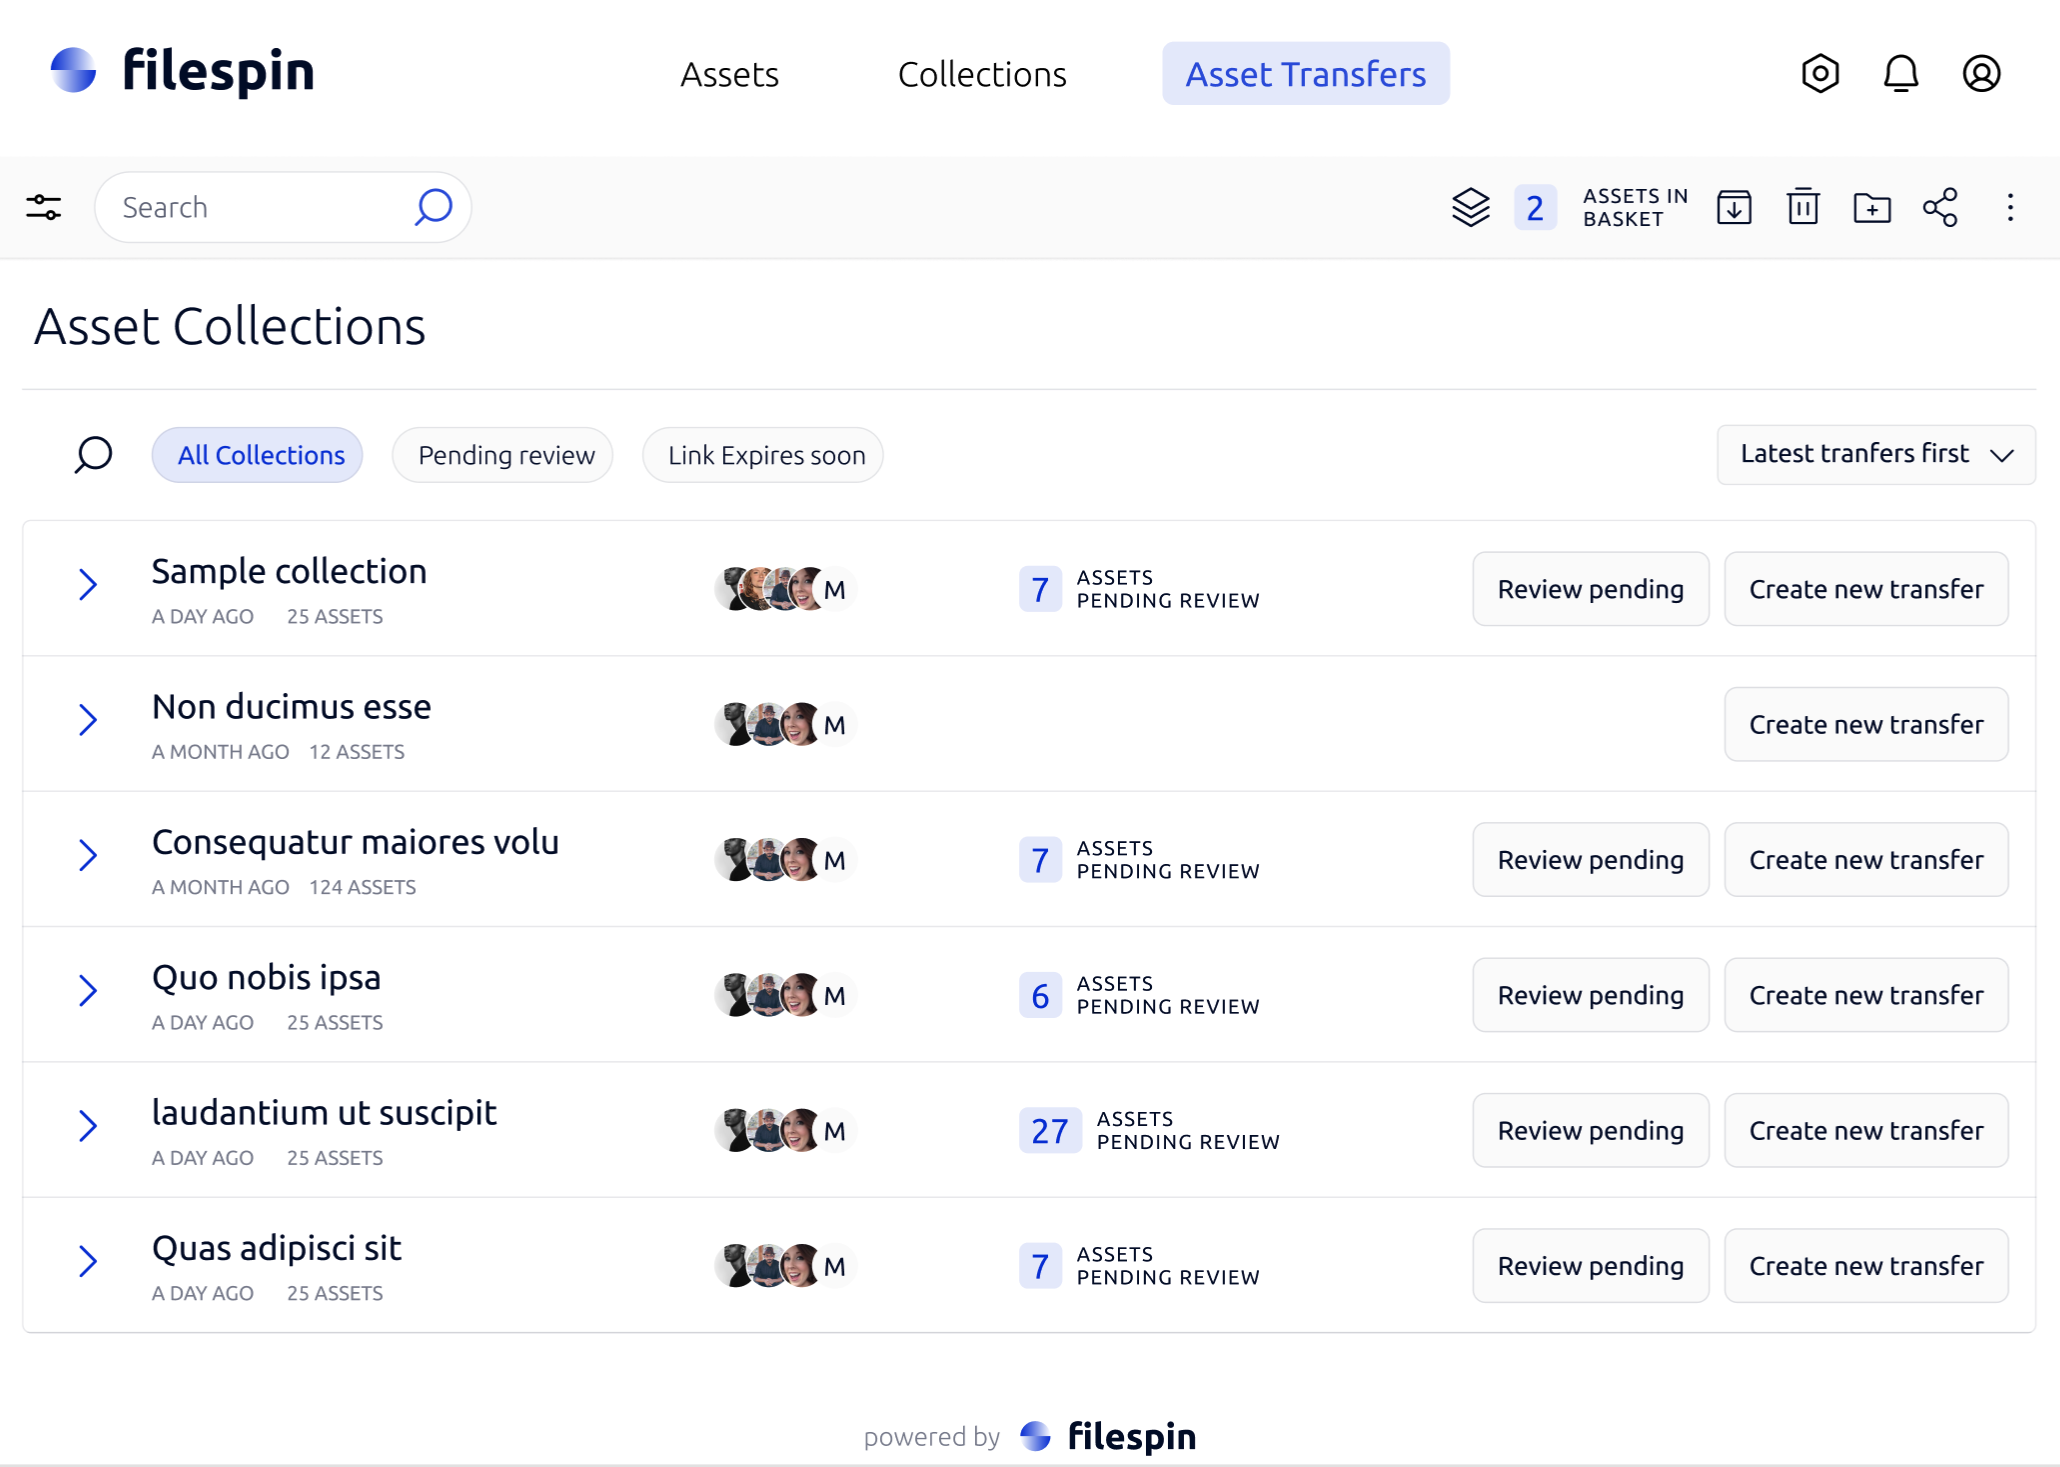Click the collections search magnifier icon

click(93, 455)
